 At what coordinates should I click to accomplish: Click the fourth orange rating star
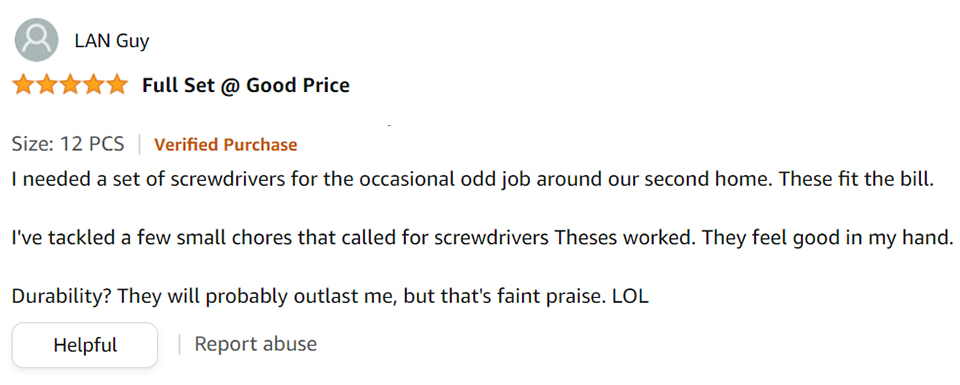coord(94,84)
